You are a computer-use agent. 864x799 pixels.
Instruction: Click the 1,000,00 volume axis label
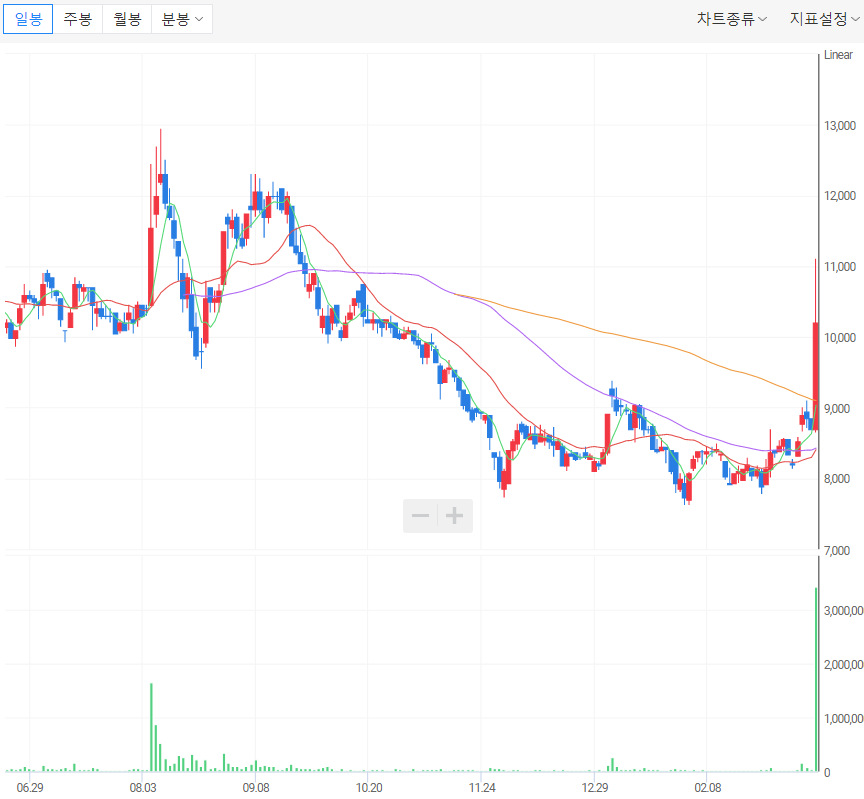point(843,719)
